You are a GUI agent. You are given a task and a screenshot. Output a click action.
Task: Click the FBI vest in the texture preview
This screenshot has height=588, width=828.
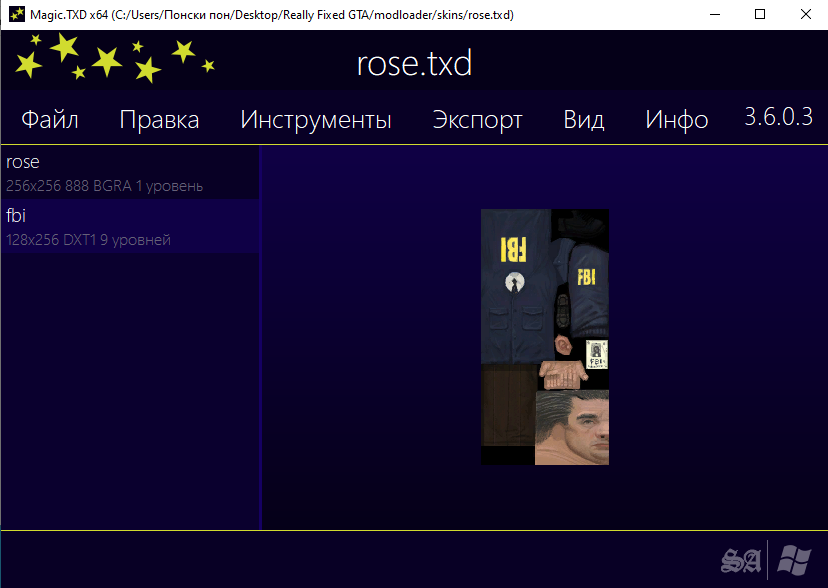[515, 285]
